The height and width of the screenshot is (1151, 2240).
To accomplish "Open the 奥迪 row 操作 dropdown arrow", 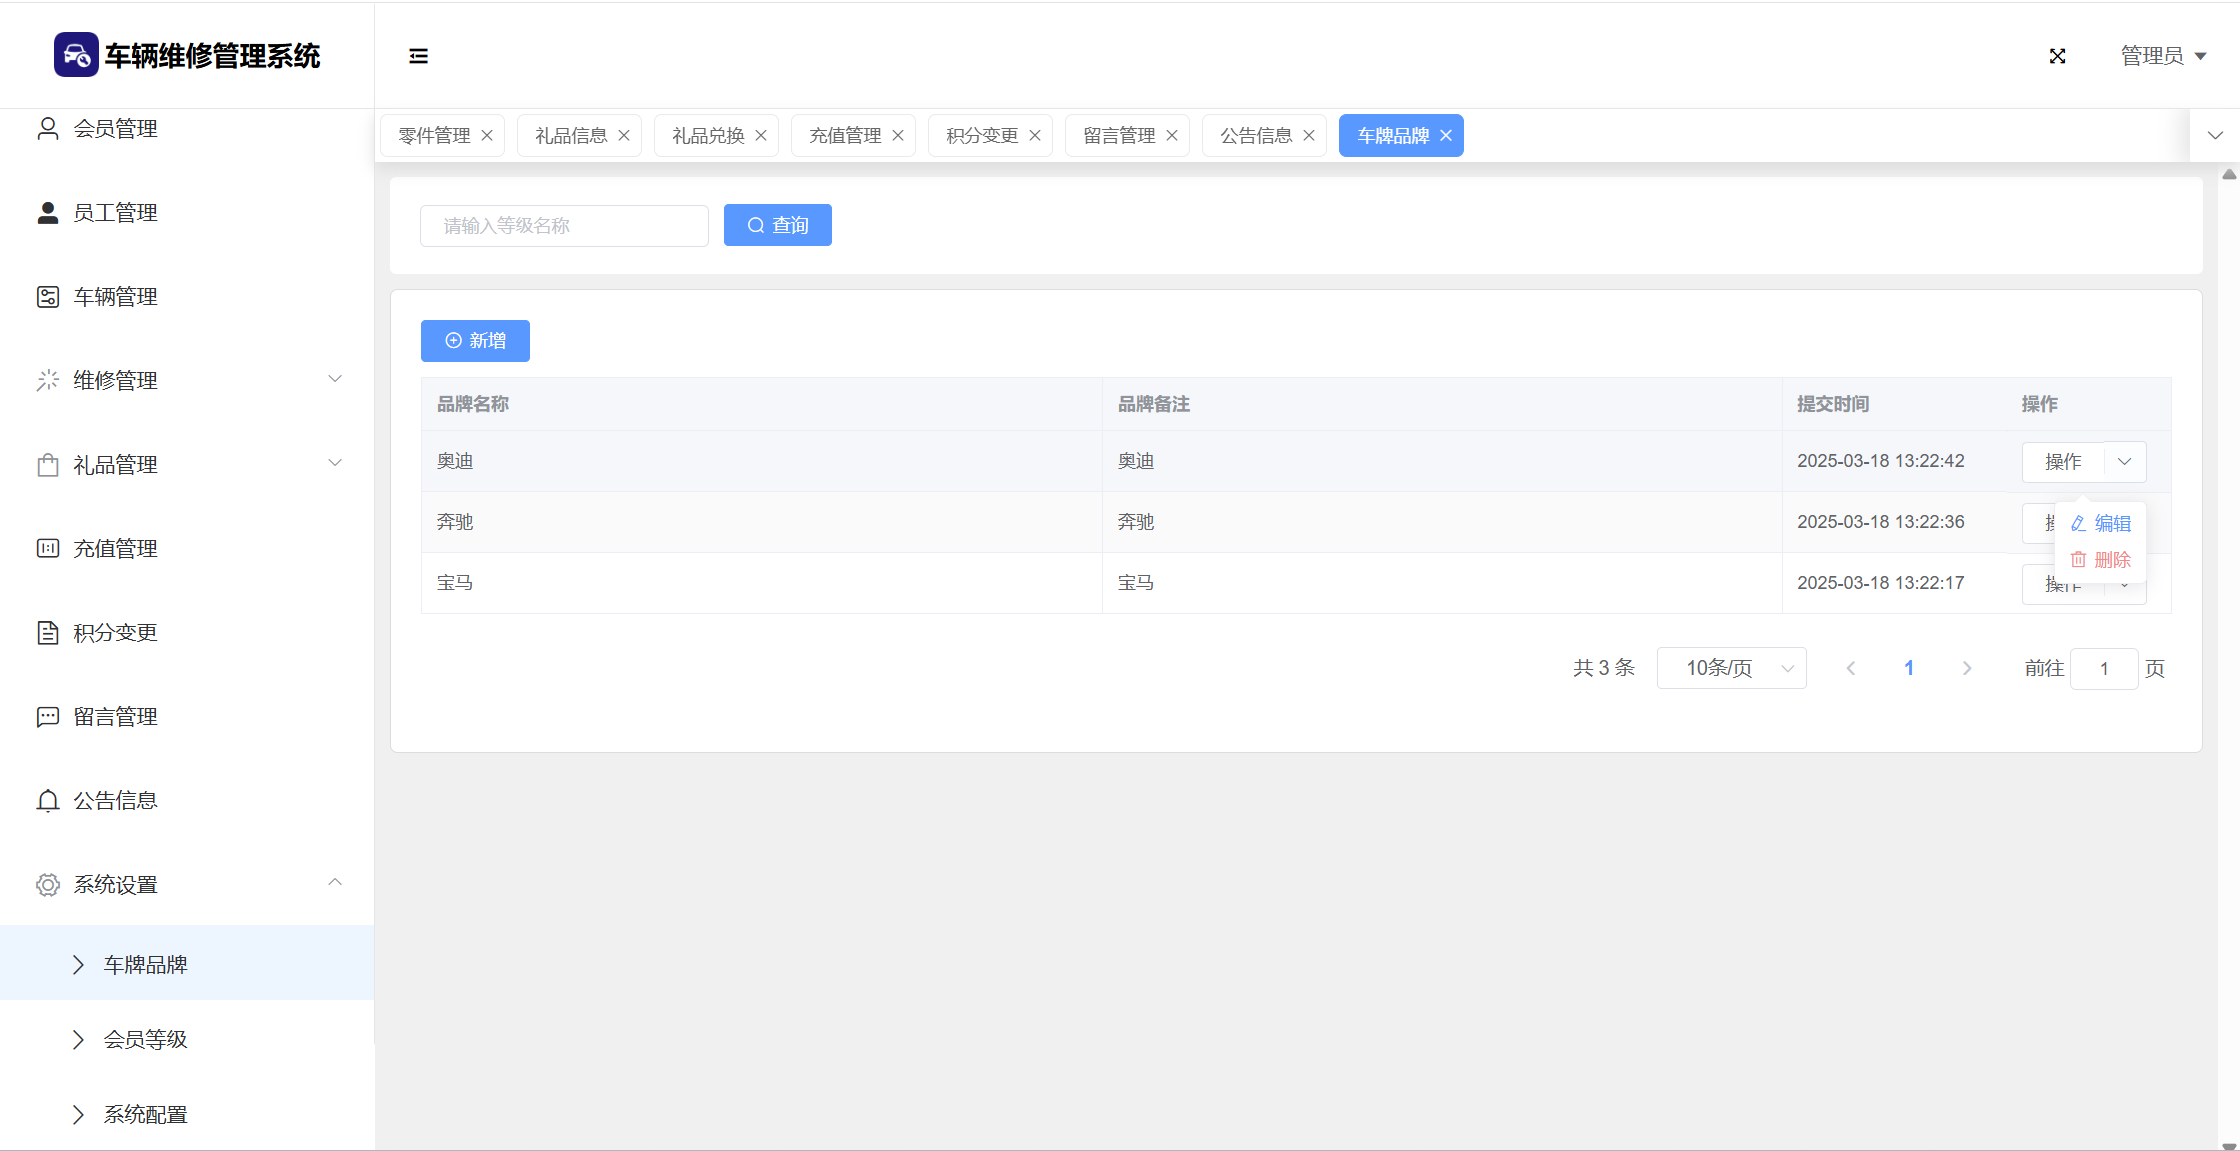I will coord(2125,462).
